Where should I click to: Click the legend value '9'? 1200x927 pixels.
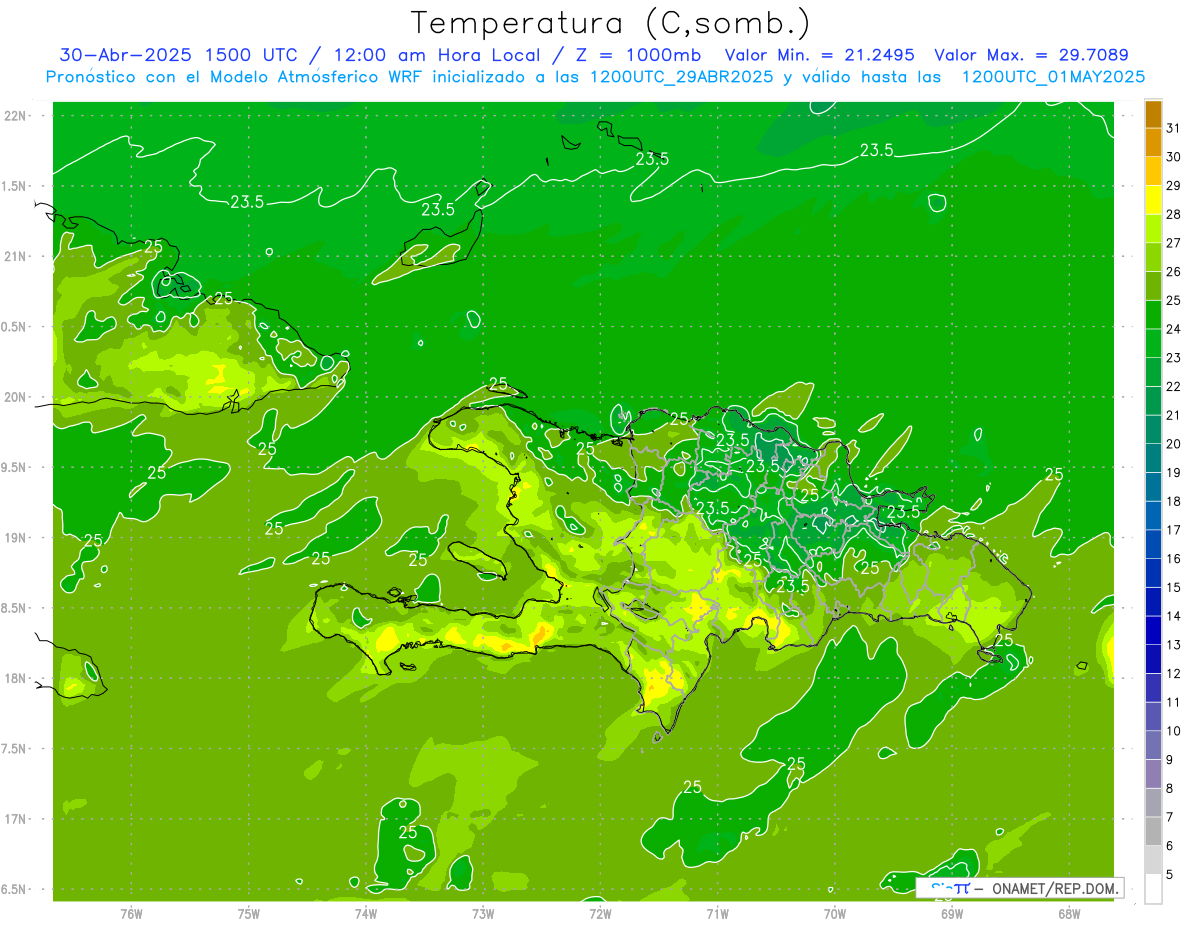[1170, 760]
